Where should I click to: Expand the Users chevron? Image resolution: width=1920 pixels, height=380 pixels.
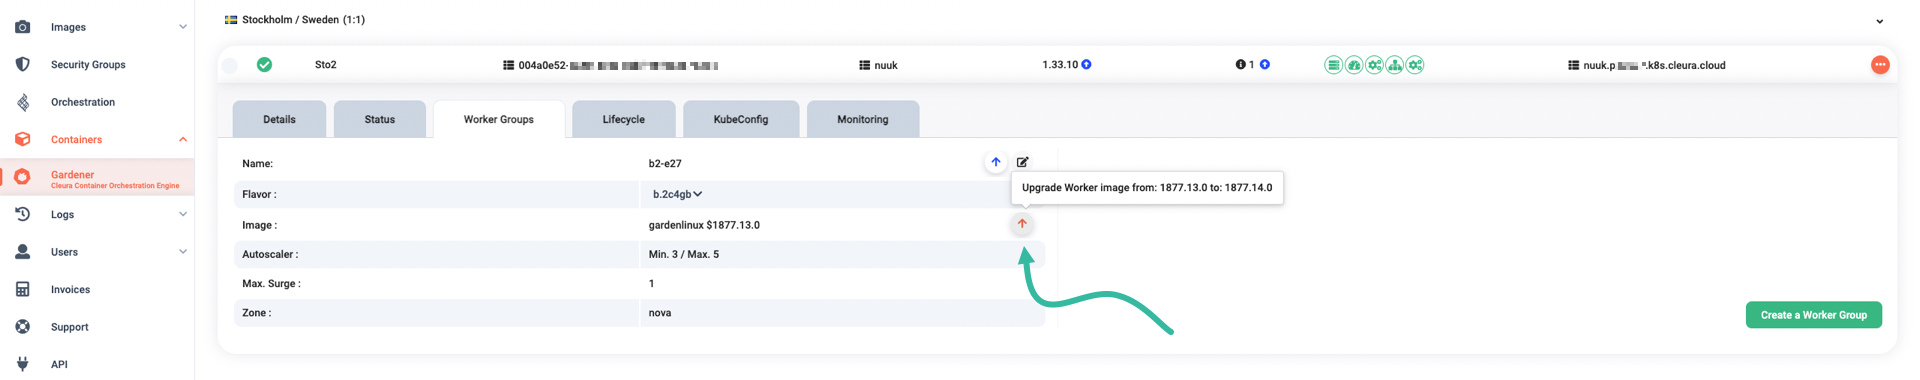tap(182, 252)
